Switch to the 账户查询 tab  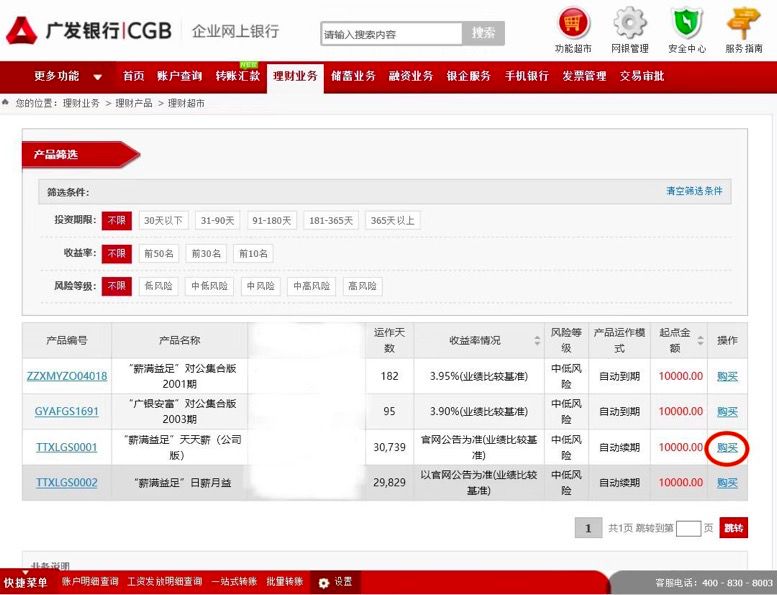click(x=179, y=76)
